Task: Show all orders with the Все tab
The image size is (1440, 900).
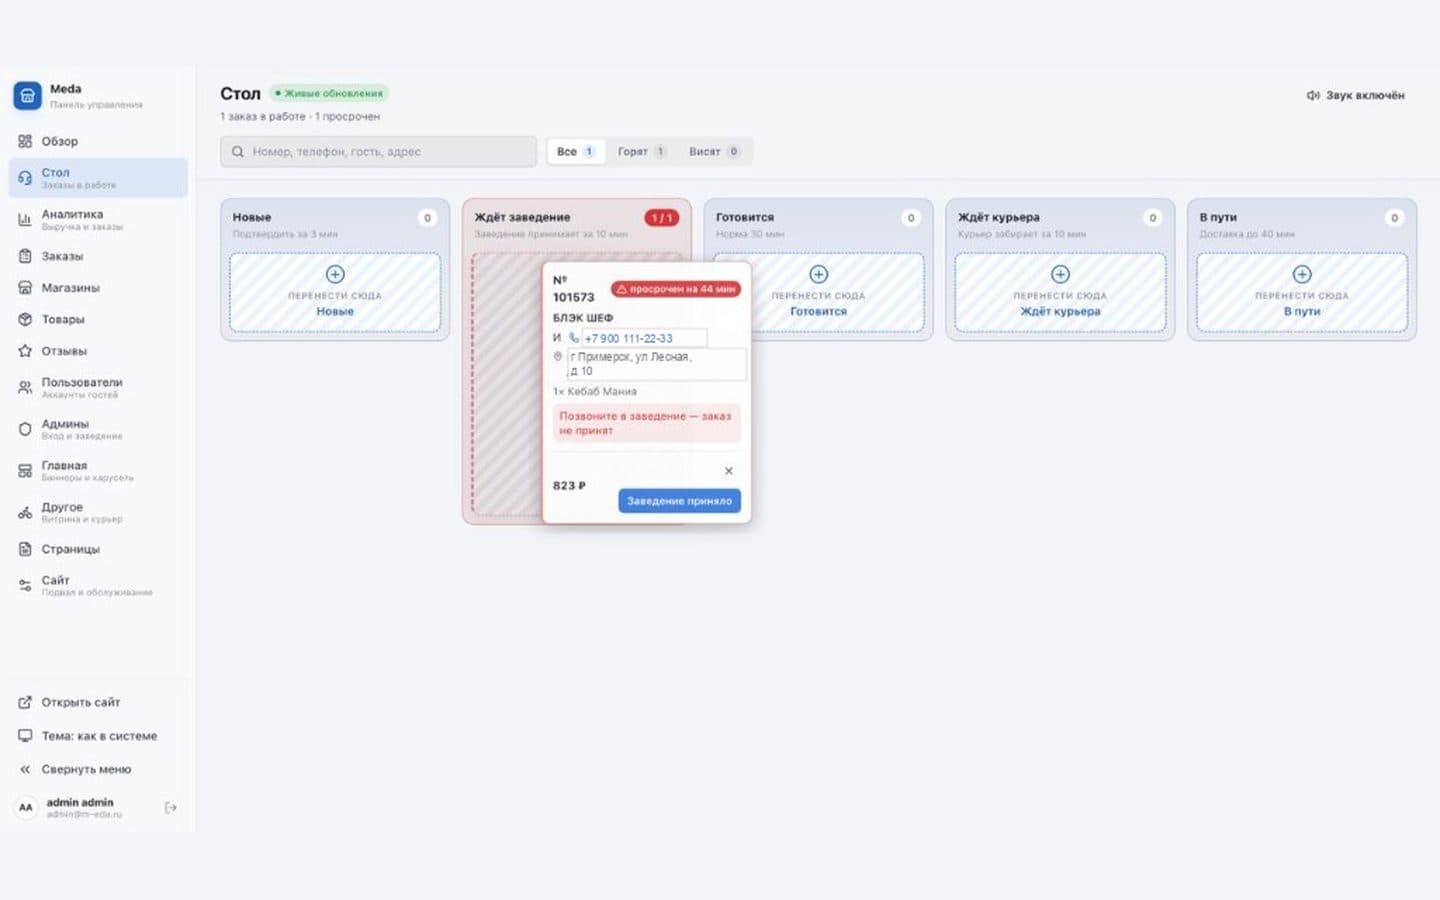Action: pyautogui.click(x=576, y=152)
